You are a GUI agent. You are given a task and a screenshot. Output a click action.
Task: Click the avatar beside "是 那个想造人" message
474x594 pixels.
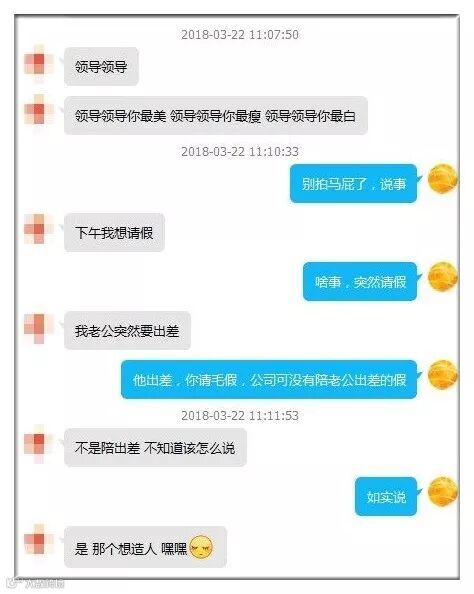[37, 540]
